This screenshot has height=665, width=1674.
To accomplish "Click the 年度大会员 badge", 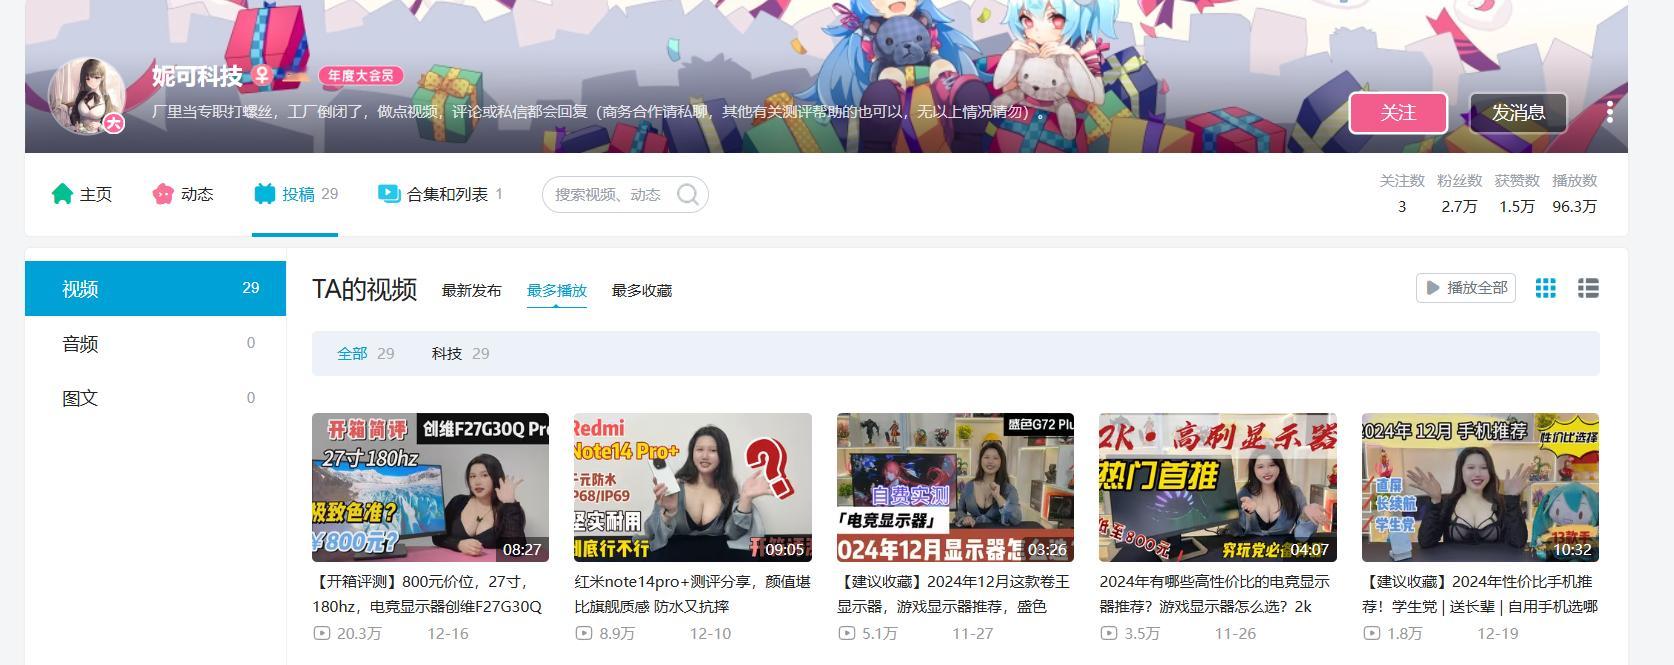I will point(361,75).
